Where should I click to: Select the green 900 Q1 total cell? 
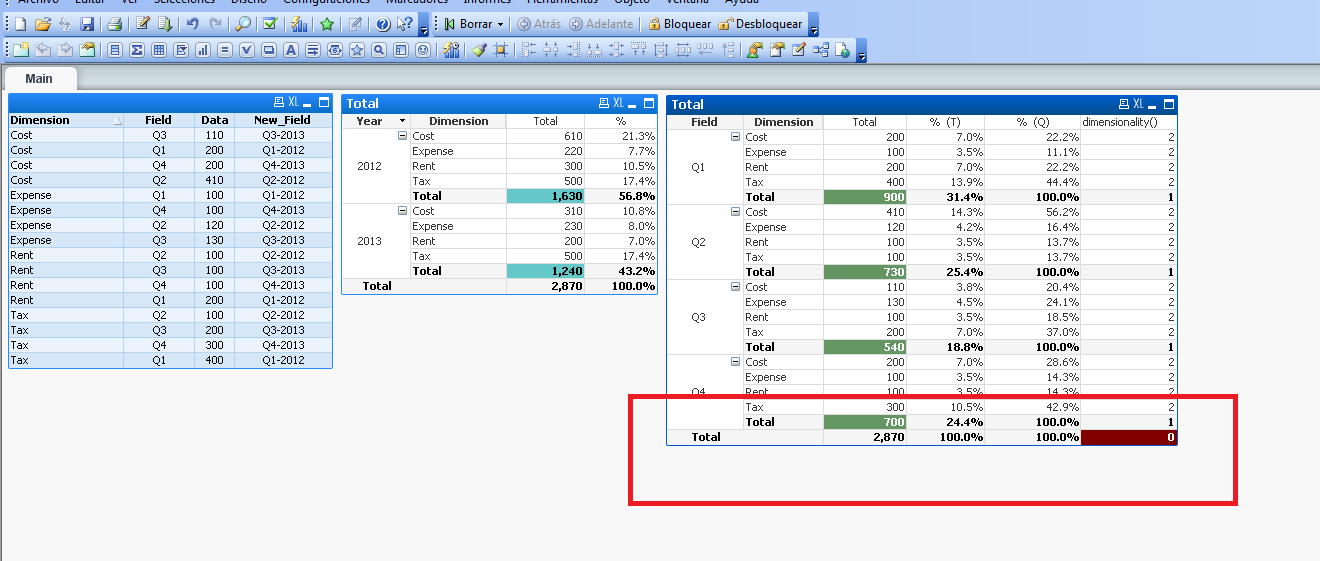coord(865,197)
